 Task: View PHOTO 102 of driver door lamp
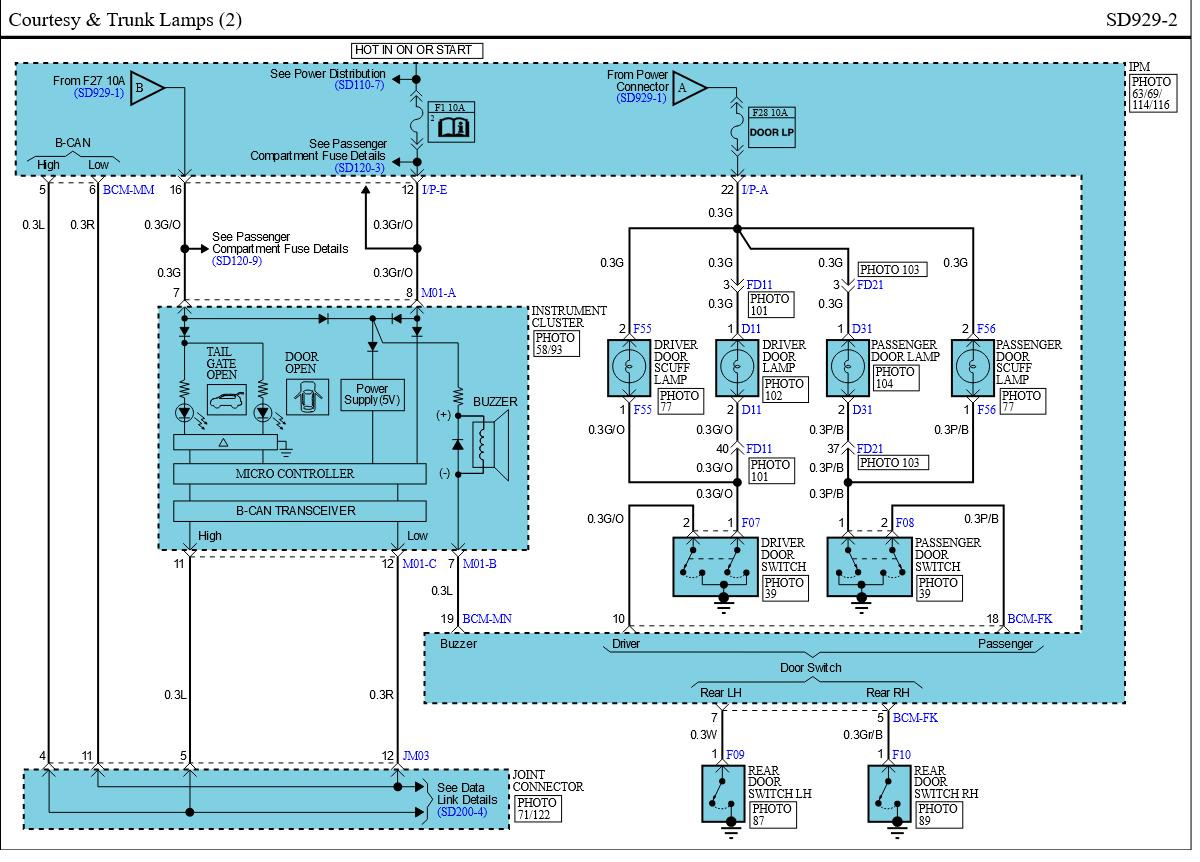pos(783,390)
